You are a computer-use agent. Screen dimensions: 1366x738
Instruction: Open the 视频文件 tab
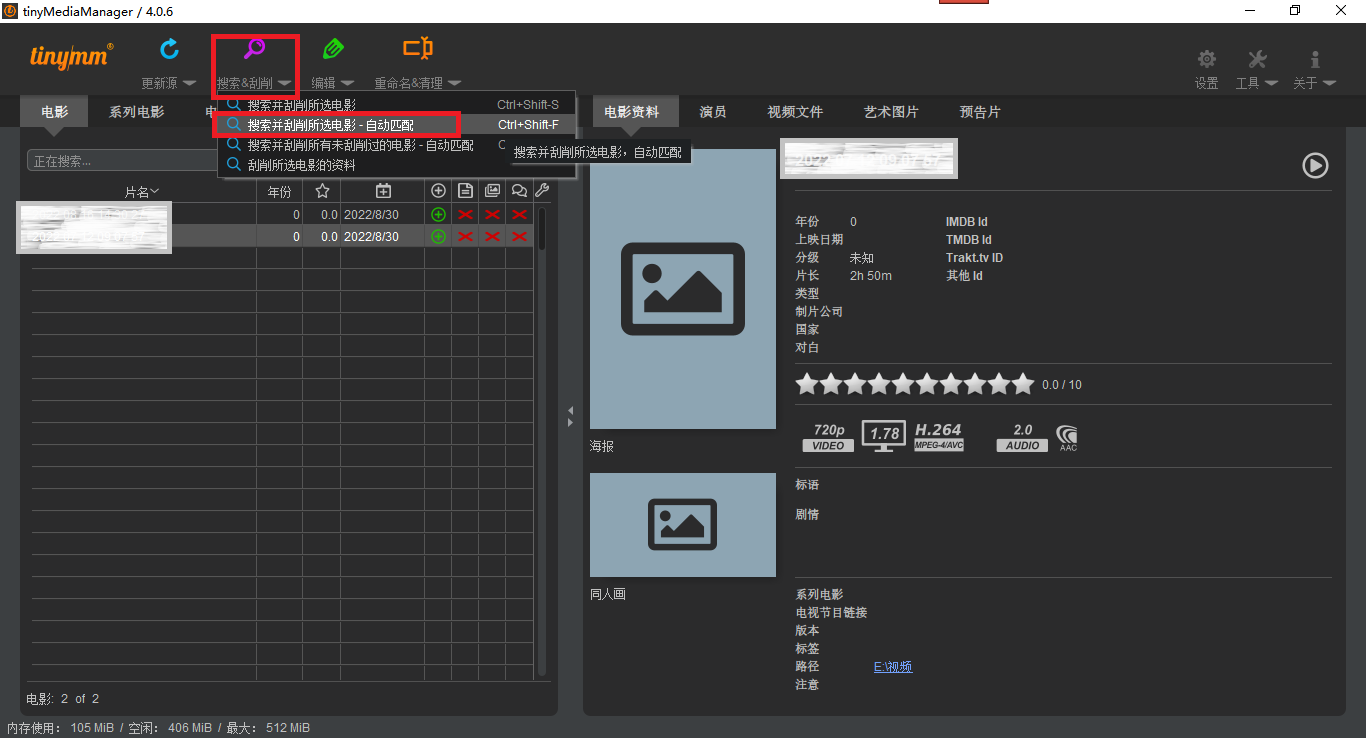pyautogui.click(x=795, y=112)
